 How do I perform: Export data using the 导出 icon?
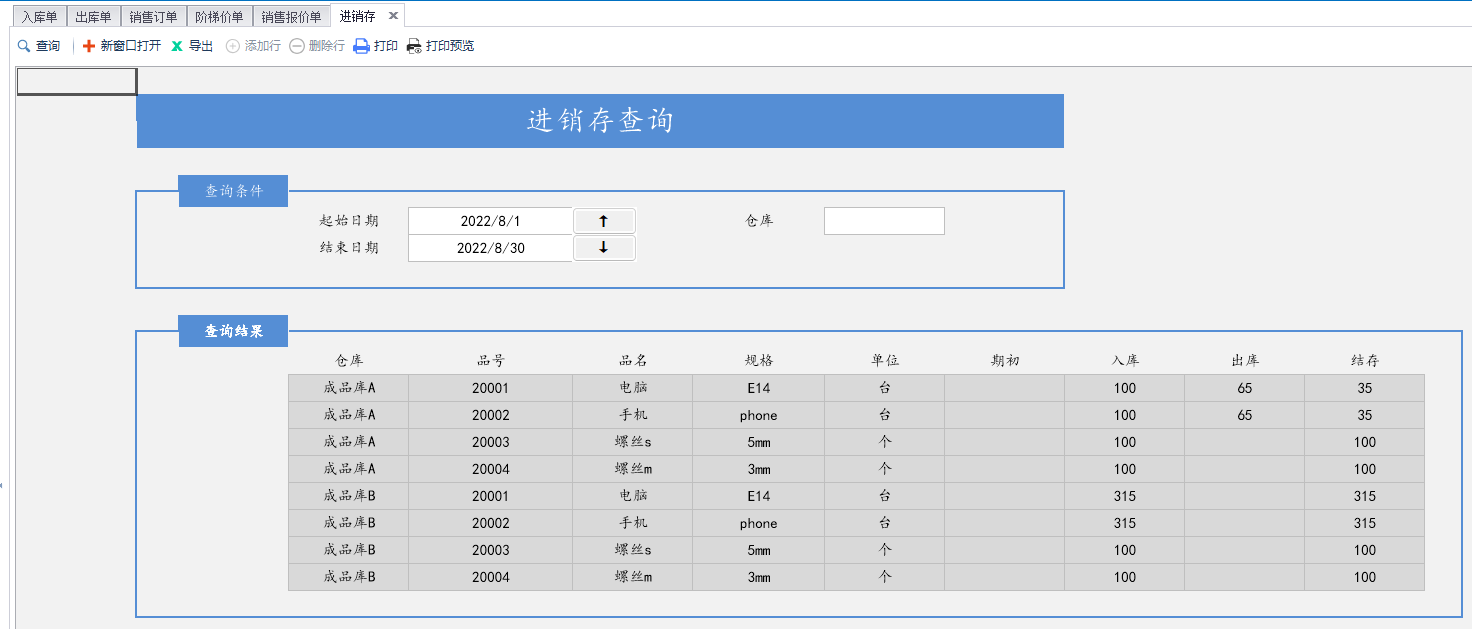click(177, 46)
